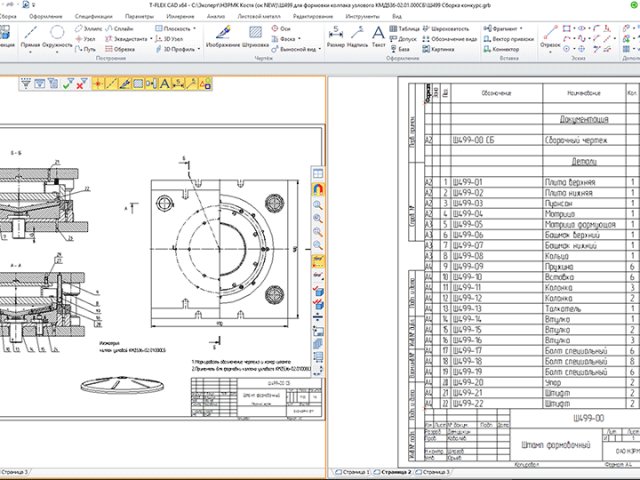This screenshot has width=640, height=480.
Task: Insert a Картинка (picture)
Action: 438,49
